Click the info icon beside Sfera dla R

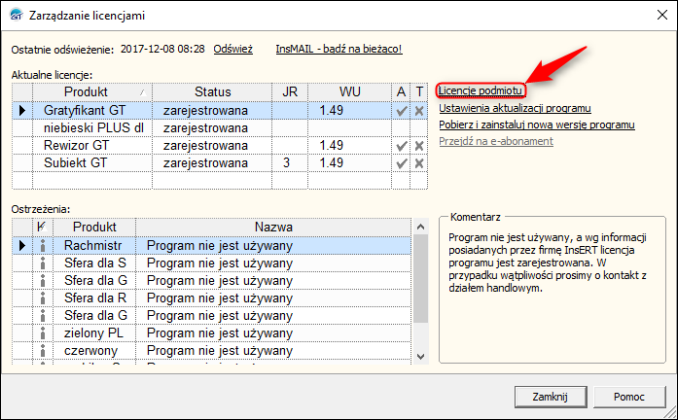tap(43, 298)
